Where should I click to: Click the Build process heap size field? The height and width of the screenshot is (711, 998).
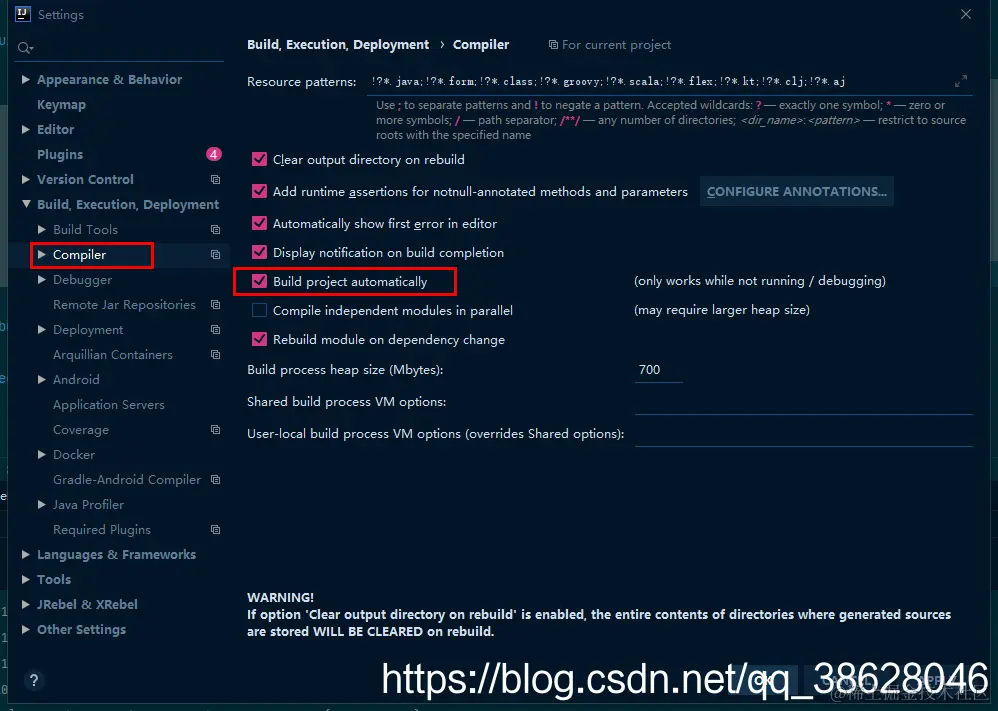[658, 370]
